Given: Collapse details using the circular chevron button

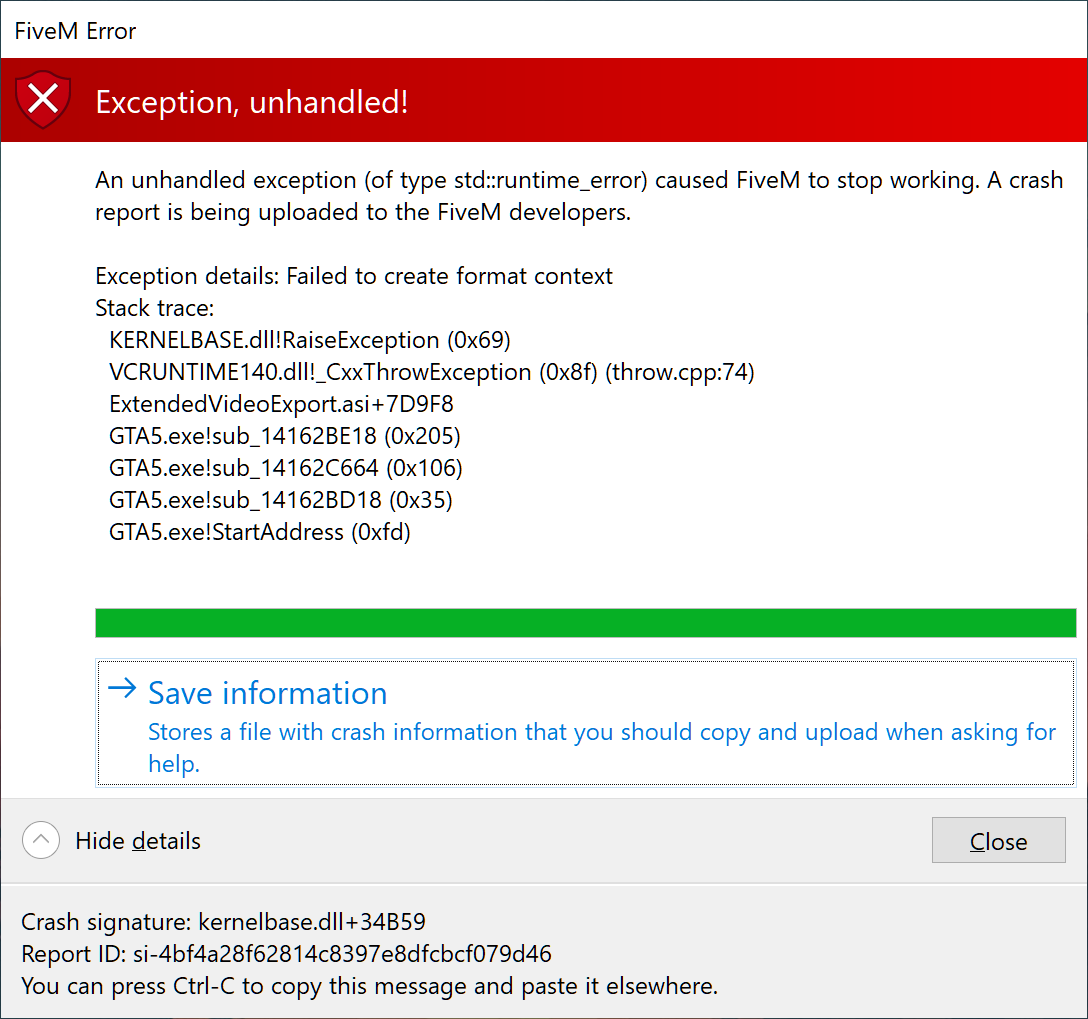Looking at the screenshot, I should click(41, 840).
